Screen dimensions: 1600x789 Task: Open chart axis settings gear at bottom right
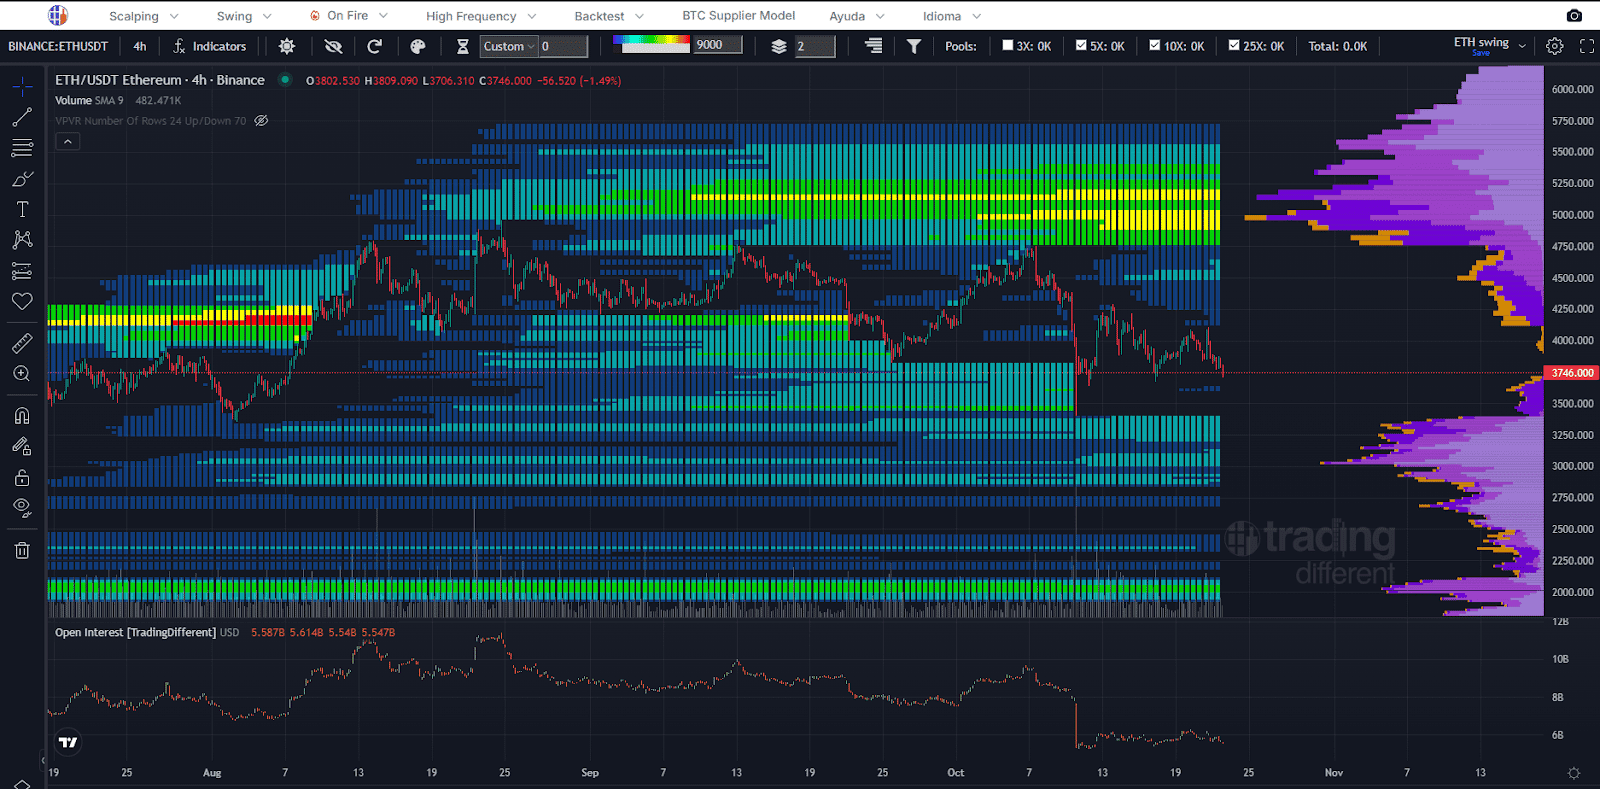[1574, 773]
